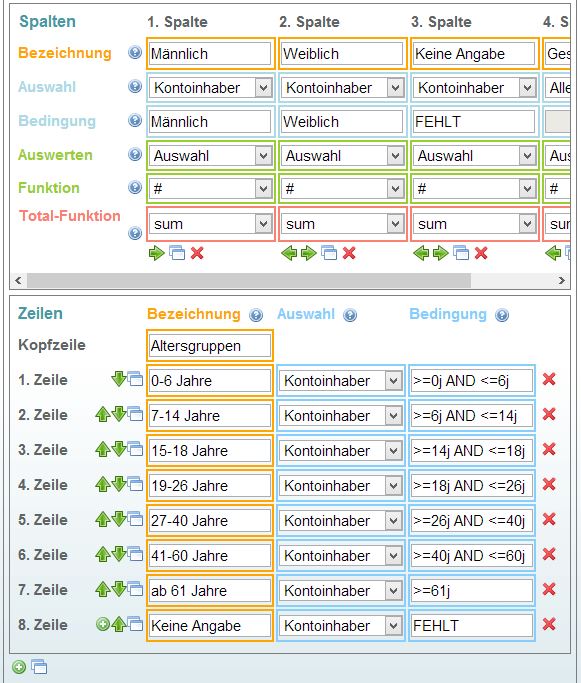
Task: Move 1. Zeile down
Action: (x=118, y=379)
